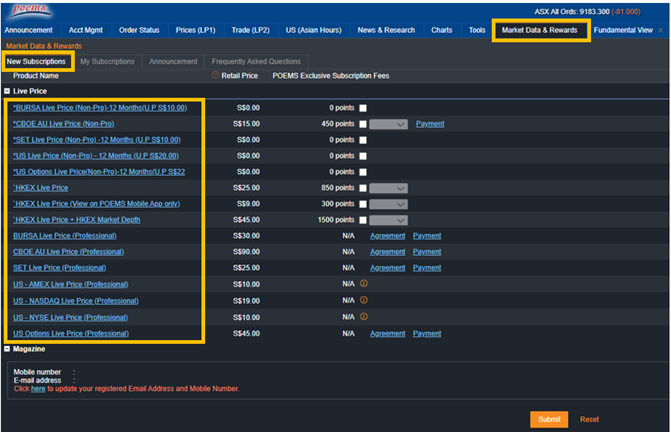Image resolution: width=671 pixels, height=432 pixels.
Task: Open Payment link for US Options Live Price (Professional)
Action: (x=427, y=333)
